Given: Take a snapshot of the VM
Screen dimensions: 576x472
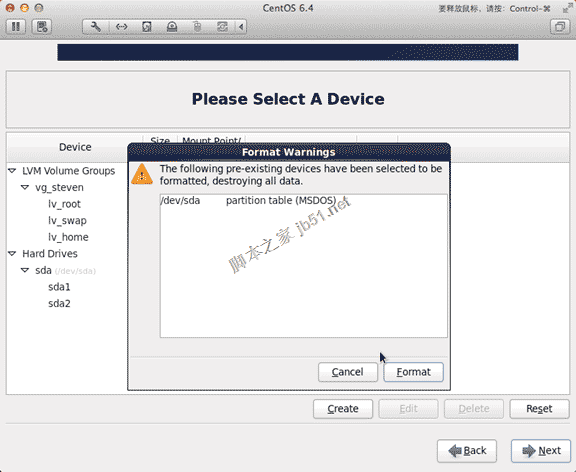Looking at the screenshot, I should 42,26.
